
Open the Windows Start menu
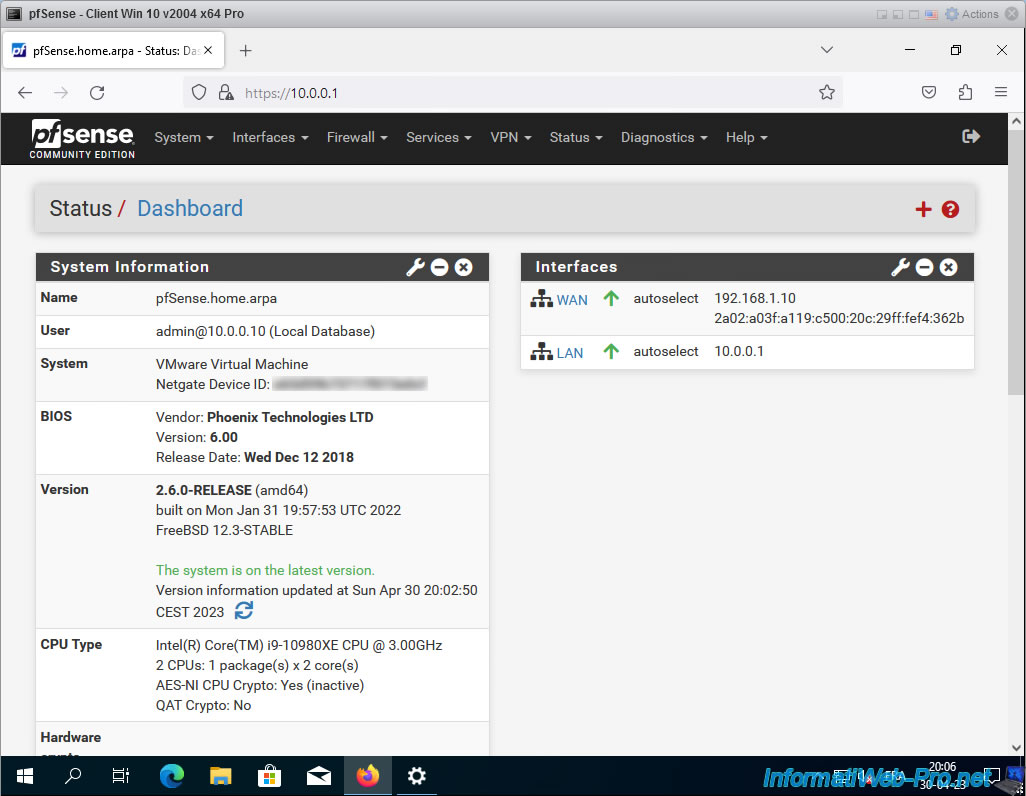[x=25, y=776]
